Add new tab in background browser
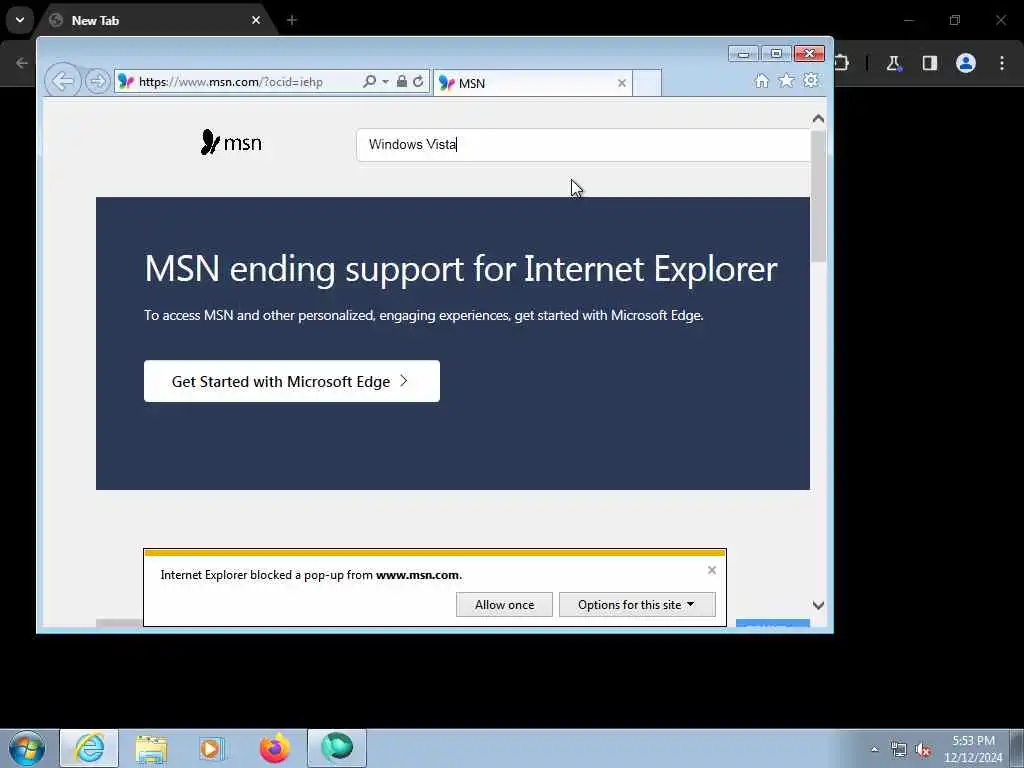The height and width of the screenshot is (768, 1024). coord(292,20)
